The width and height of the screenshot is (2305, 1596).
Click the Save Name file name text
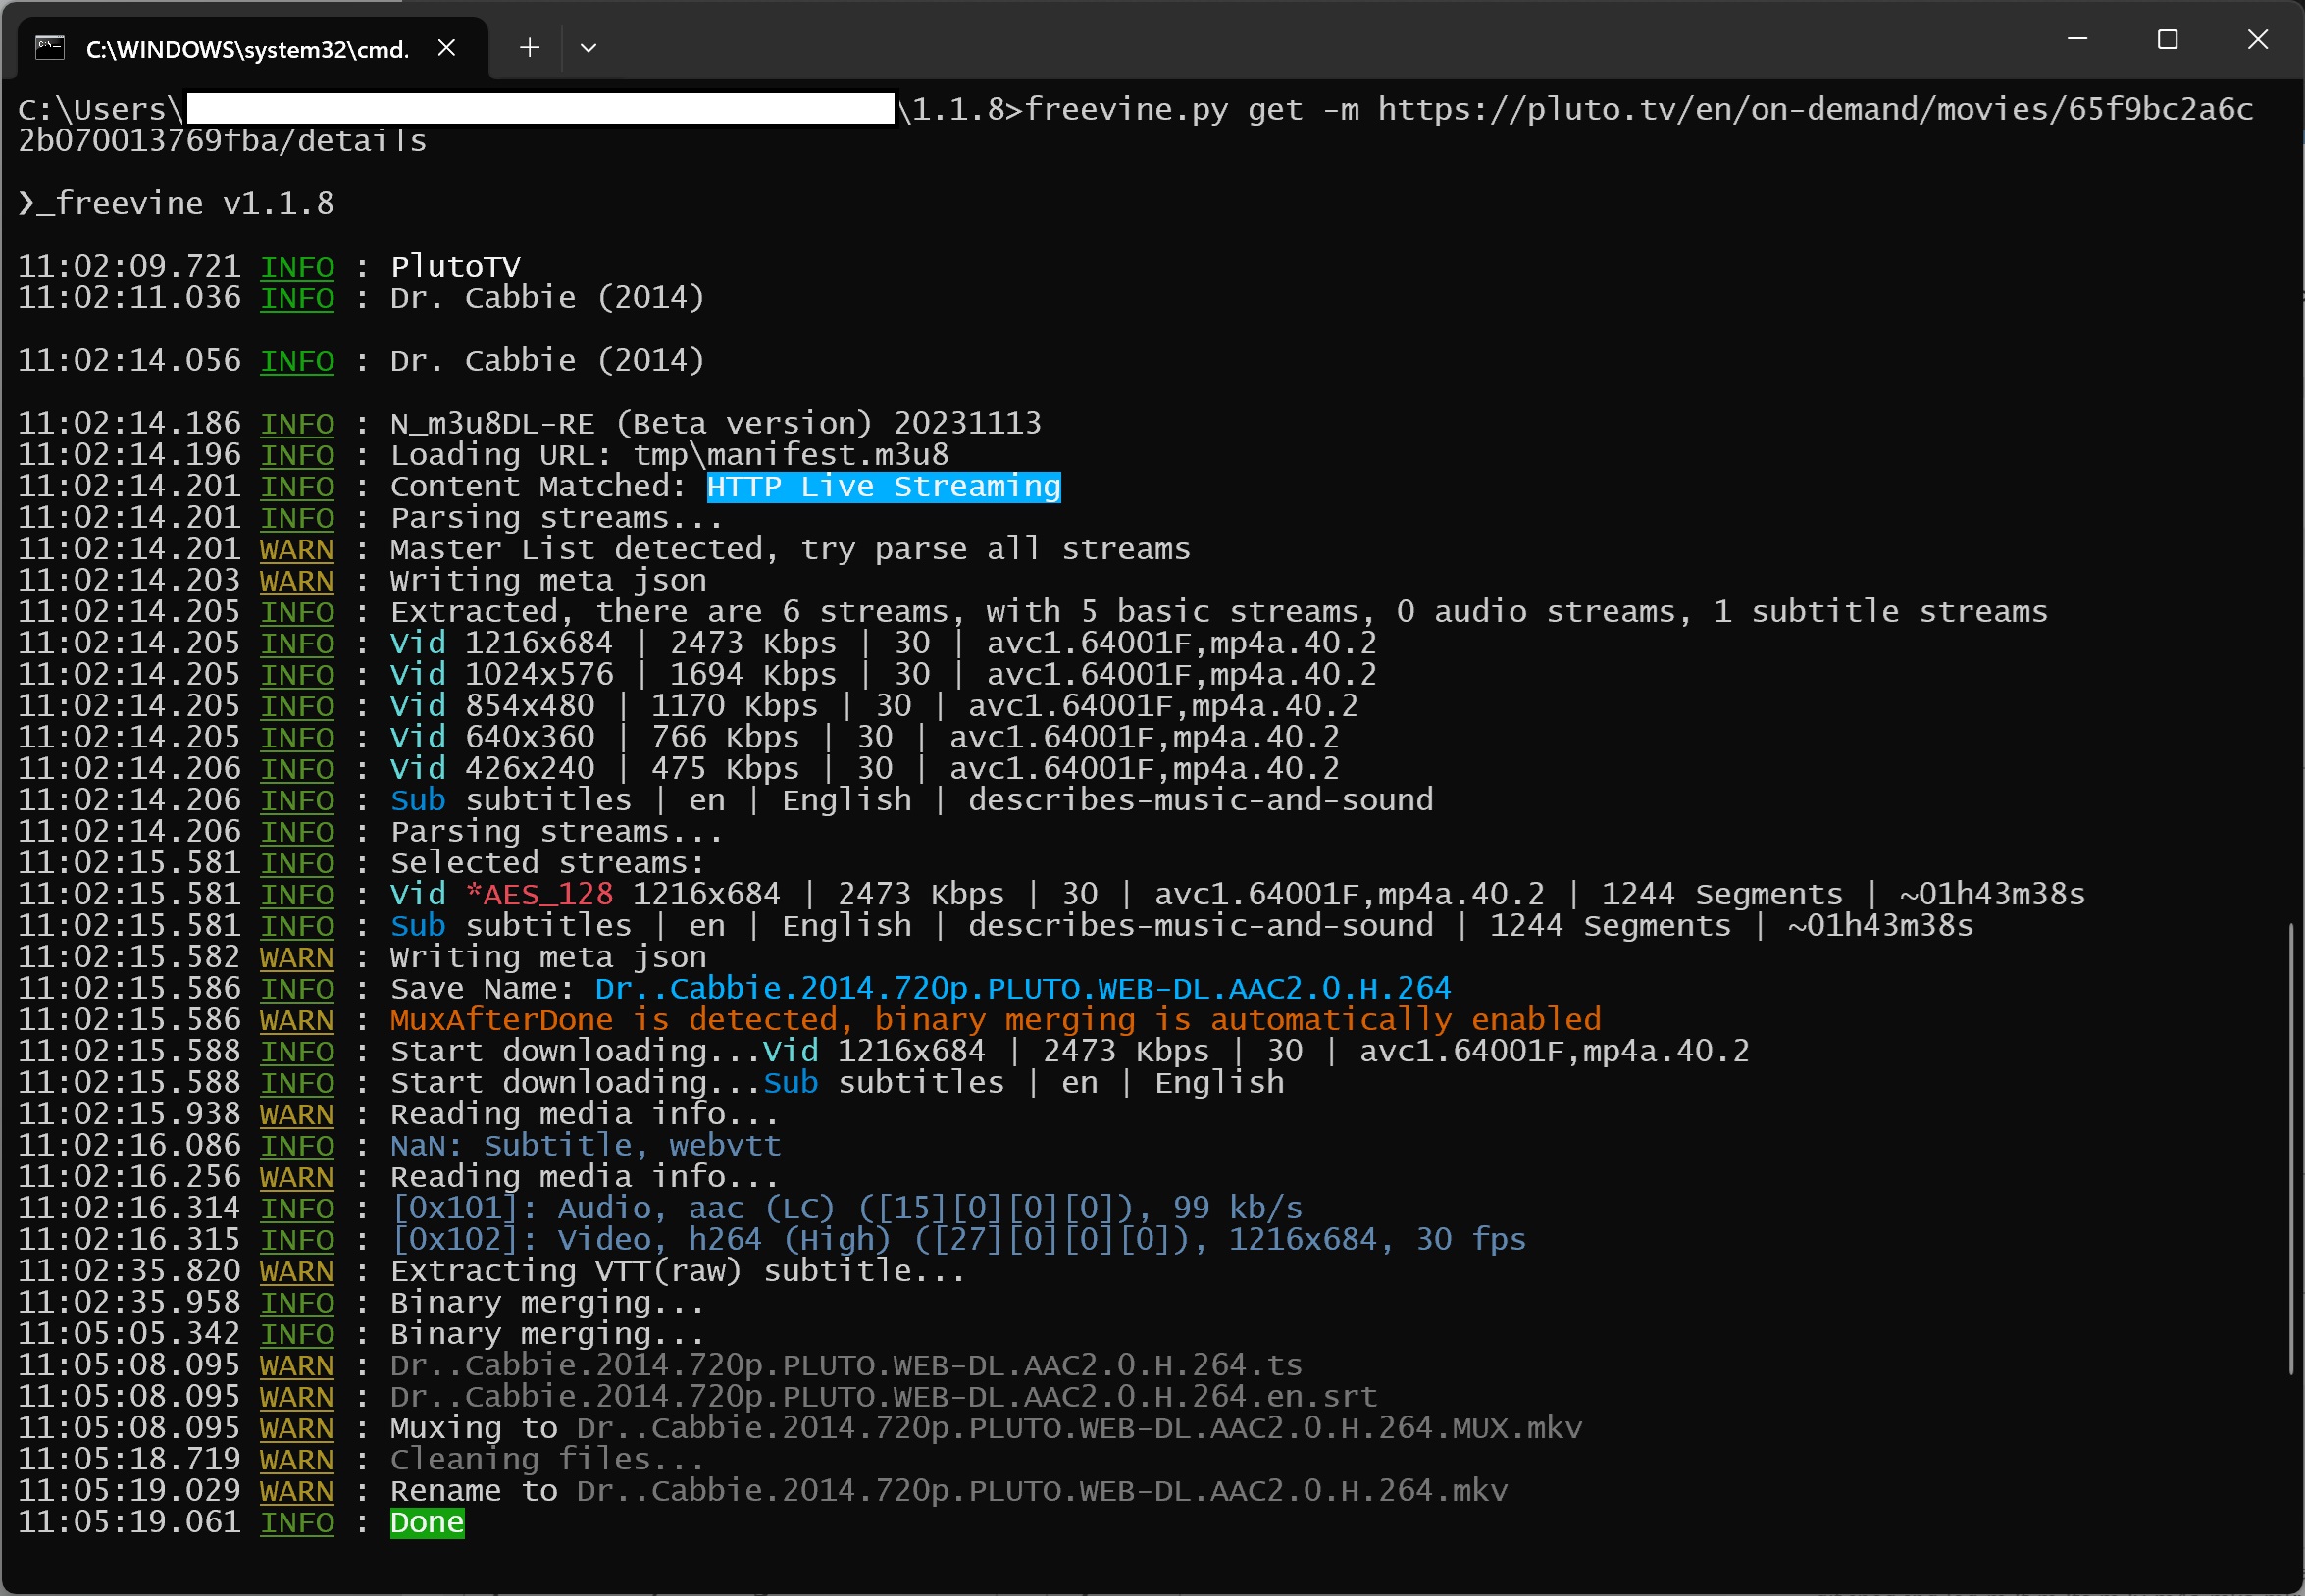point(1022,988)
